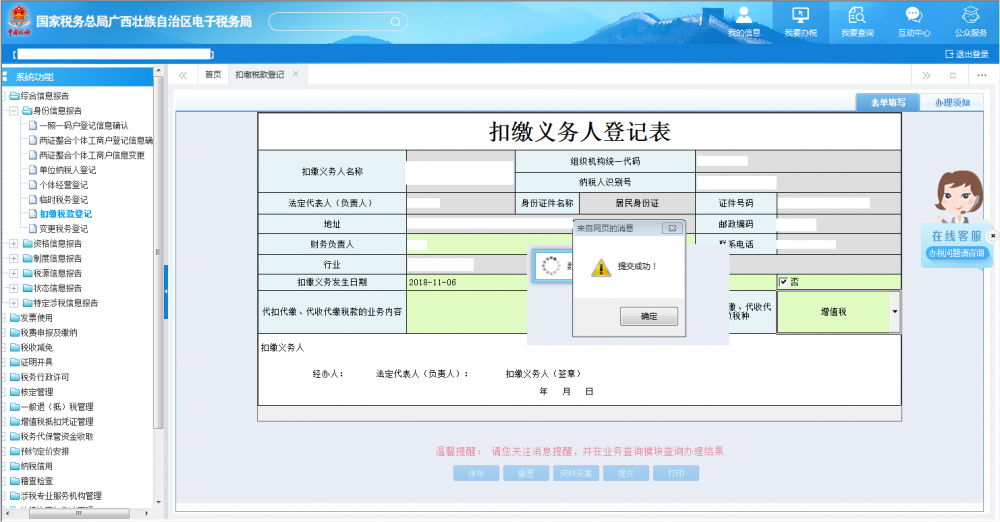
Task: Expand the 税源信息报告 folder
Action: pos(13,273)
